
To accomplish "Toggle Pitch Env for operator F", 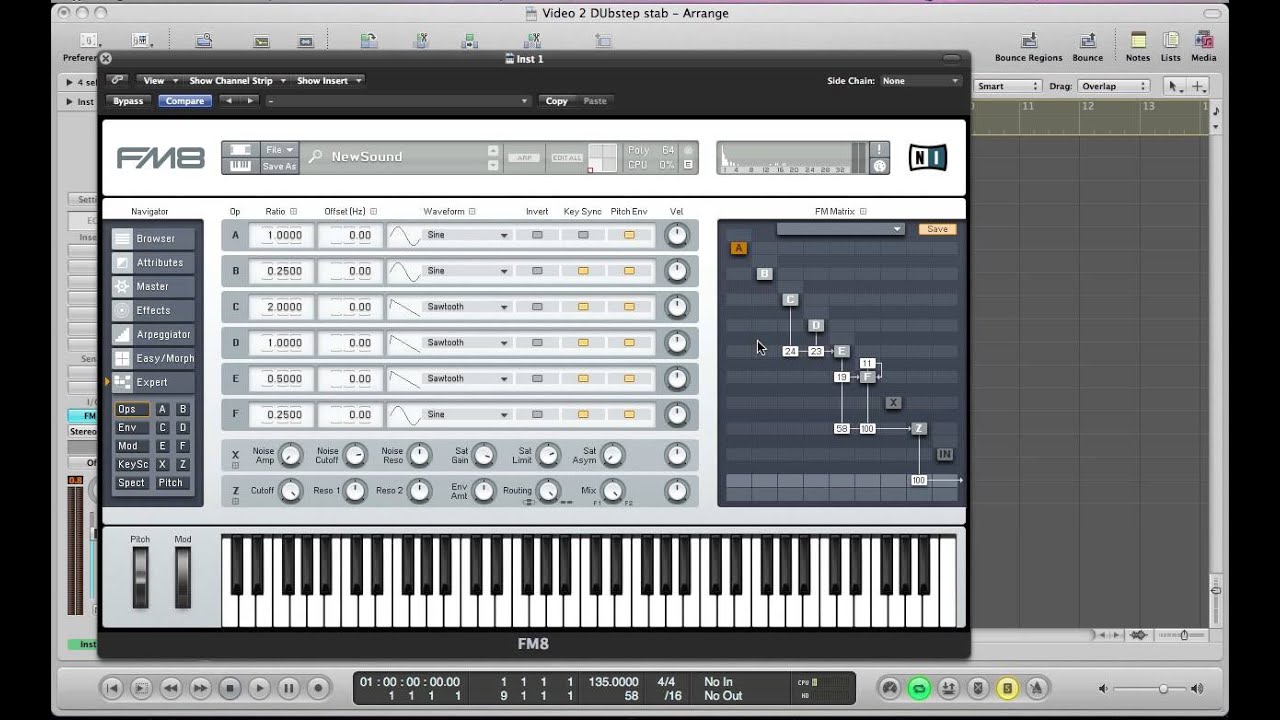I will click(629, 415).
